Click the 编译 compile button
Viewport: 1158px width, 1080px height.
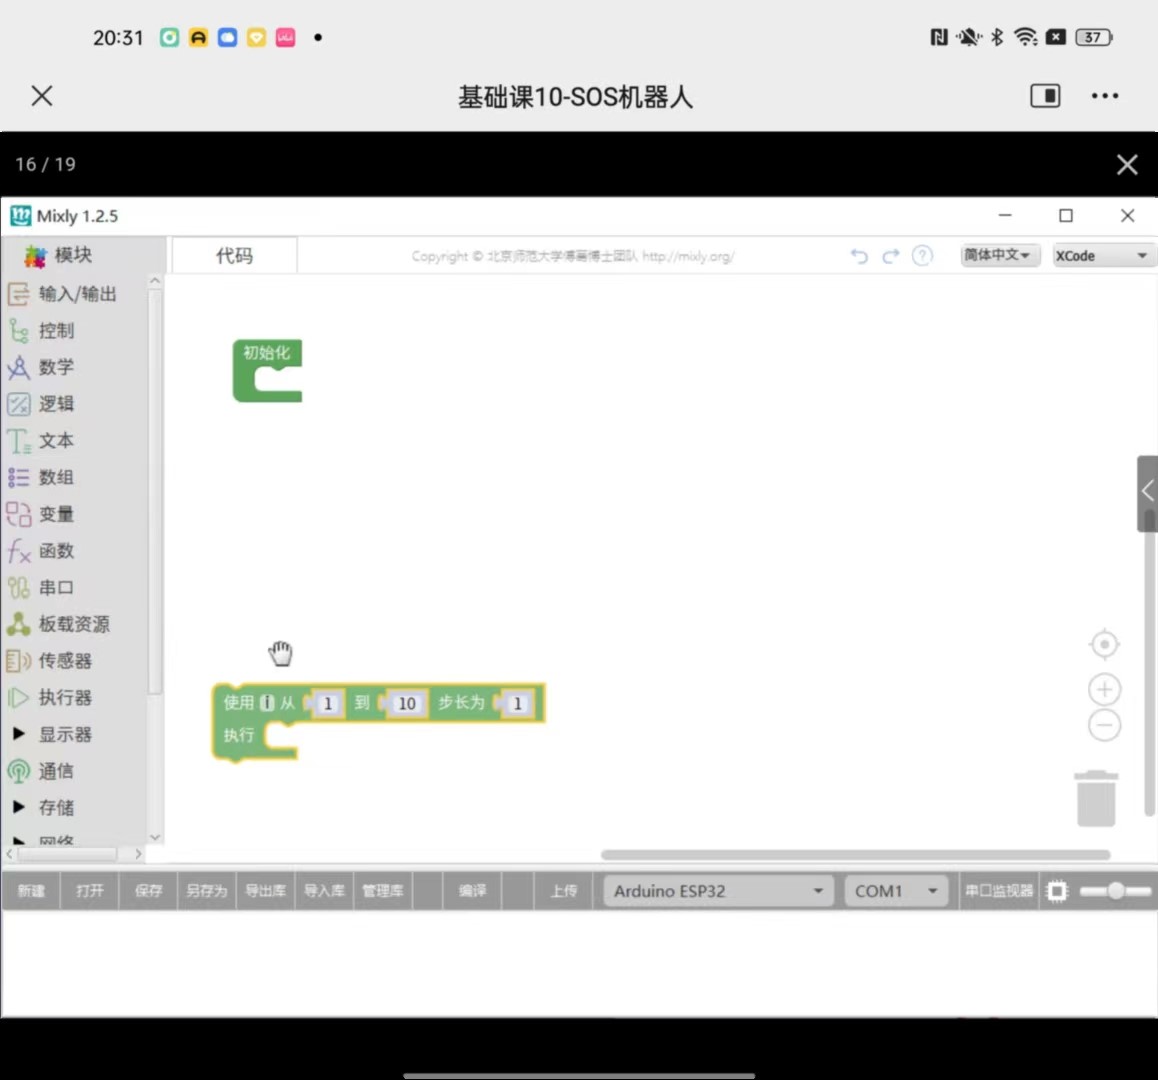point(471,890)
